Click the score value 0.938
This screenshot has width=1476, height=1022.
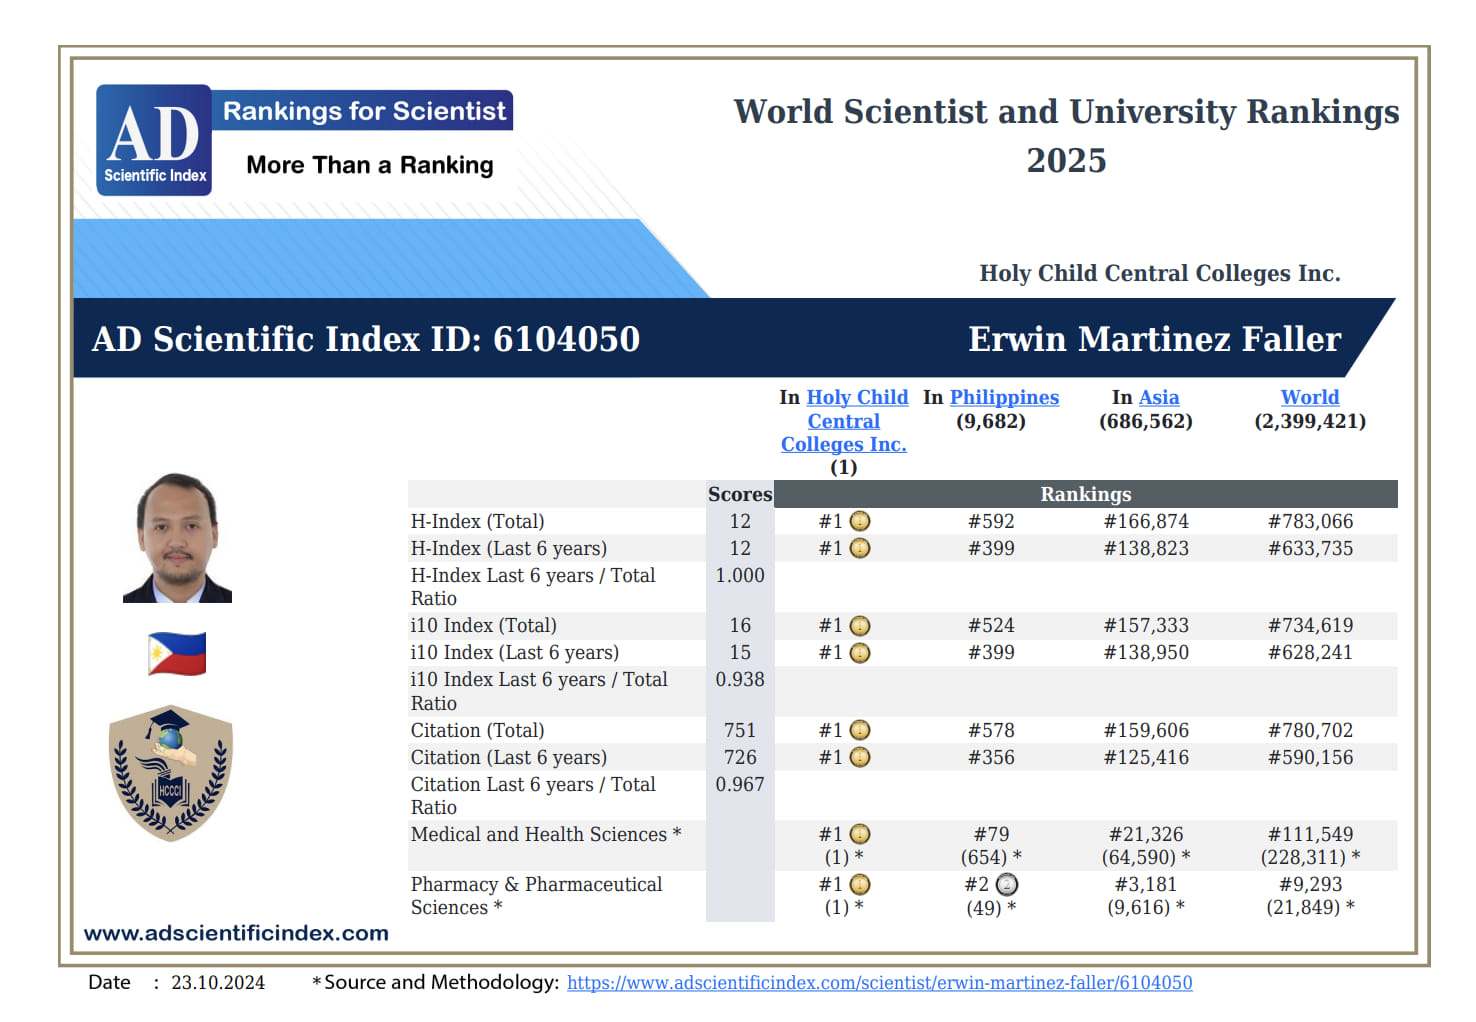tap(740, 679)
